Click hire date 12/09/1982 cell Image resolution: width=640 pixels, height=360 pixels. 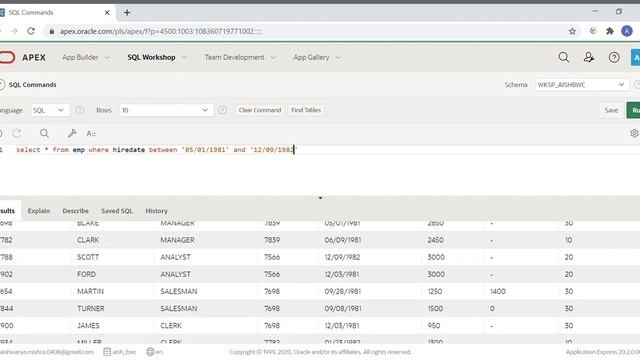pyautogui.click(x=342, y=257)
